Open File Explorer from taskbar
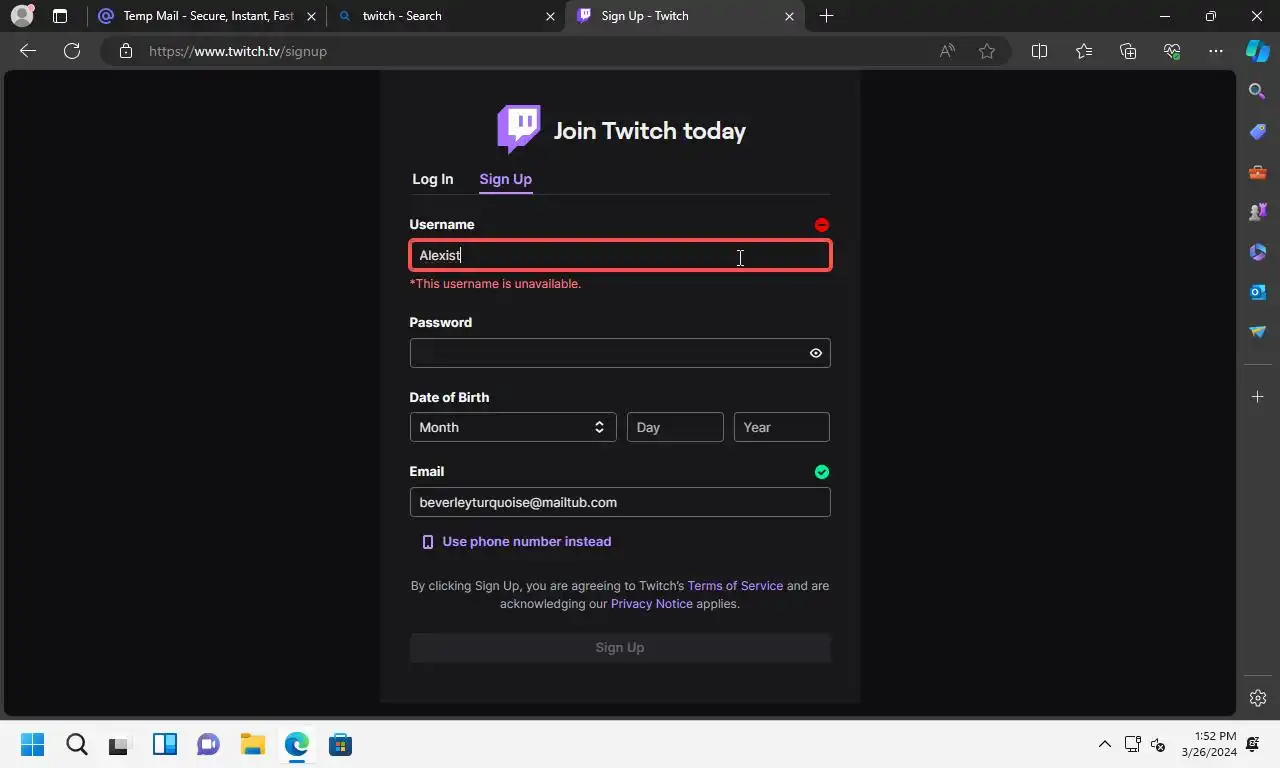1280x768 pixels. pos(252,744)
